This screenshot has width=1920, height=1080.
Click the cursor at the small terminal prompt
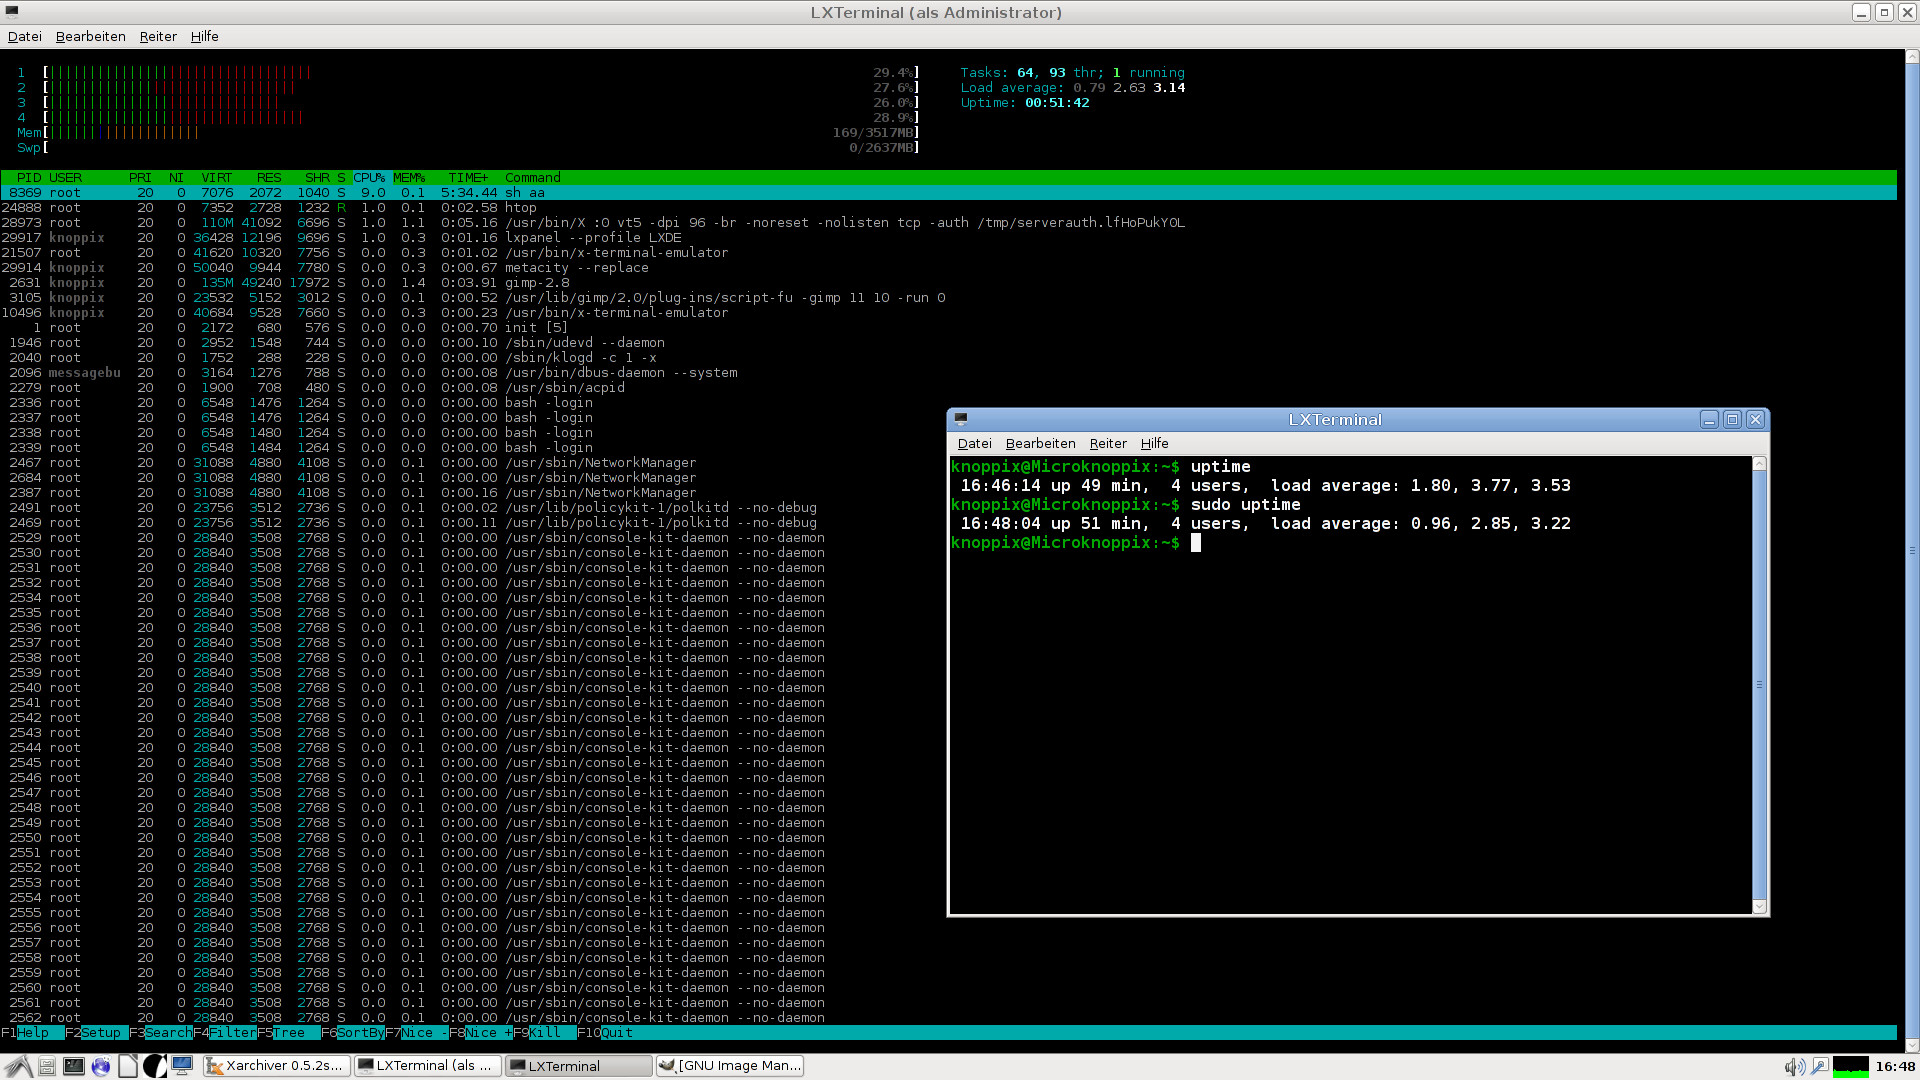coord(1195,542)
